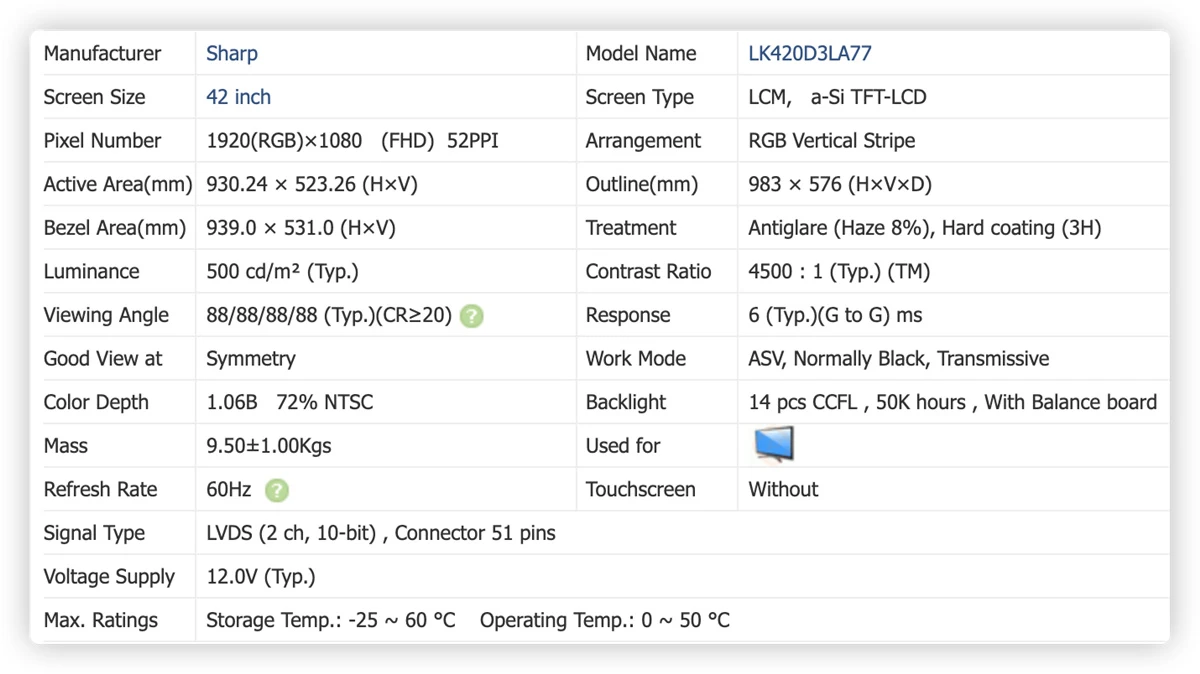Click the 939.0 × 531.0 (H×V) value
The image size is (1200, 674).
(301, 228)
